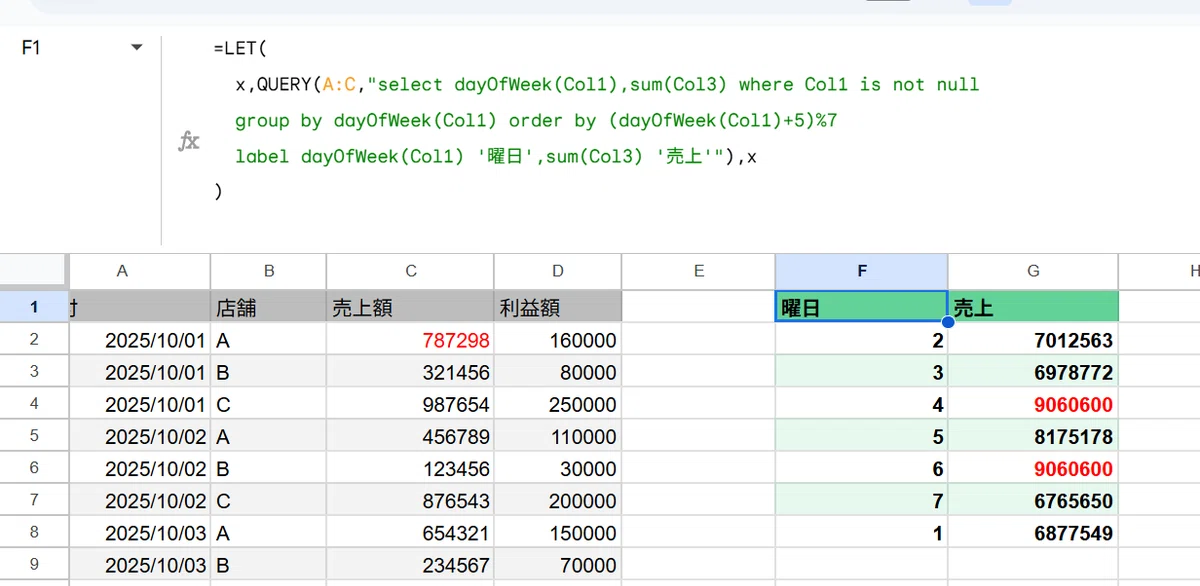Screen dimensions: 1200x586
Task: Select profit cell 200000
Action: 558,500
